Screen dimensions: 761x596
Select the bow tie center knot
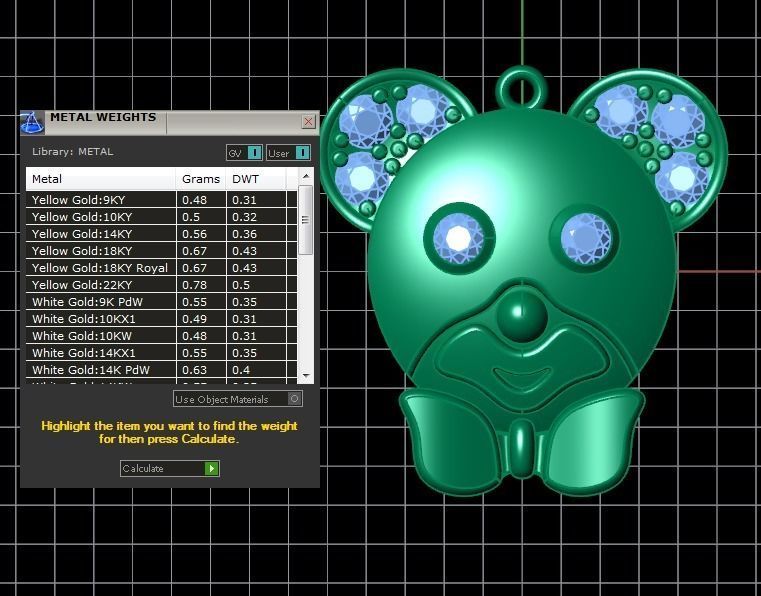522,448
